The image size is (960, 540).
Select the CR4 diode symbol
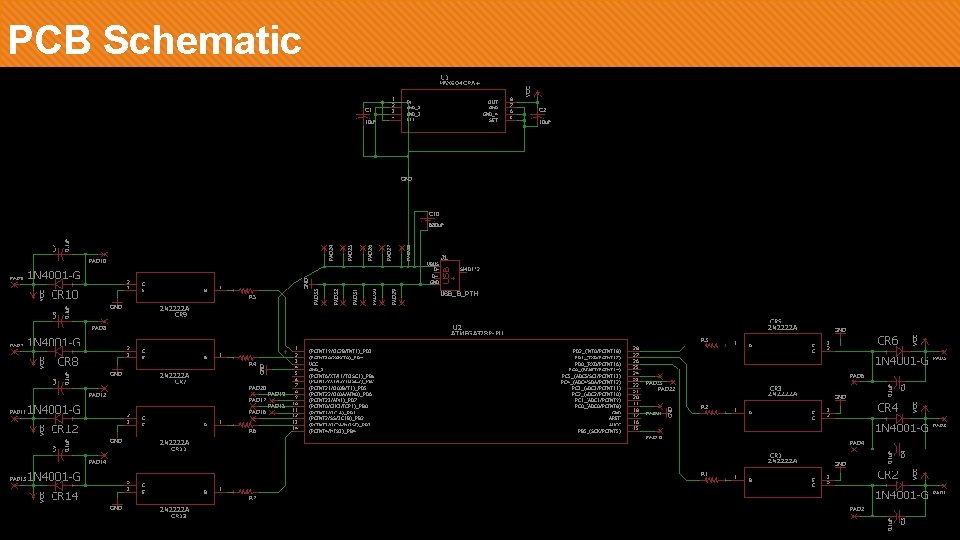point(899,418)
